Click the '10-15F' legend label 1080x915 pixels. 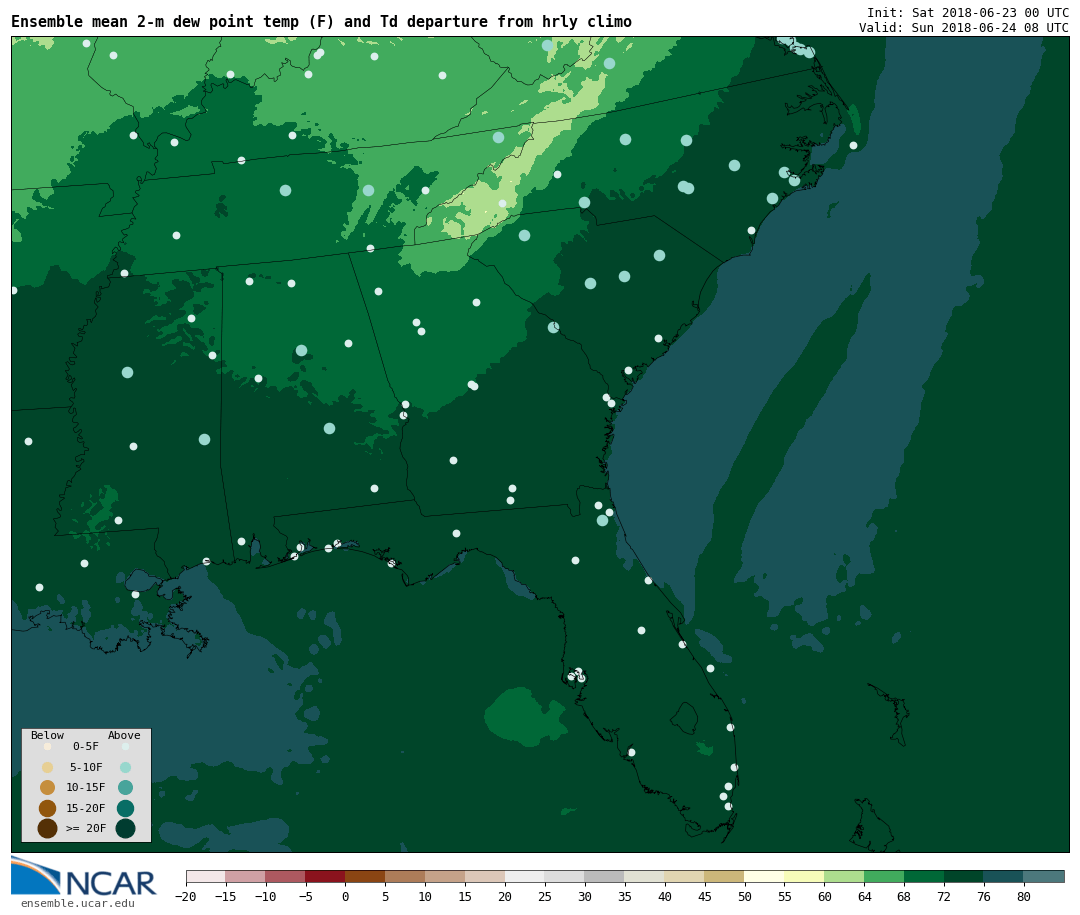click(86, 788)
